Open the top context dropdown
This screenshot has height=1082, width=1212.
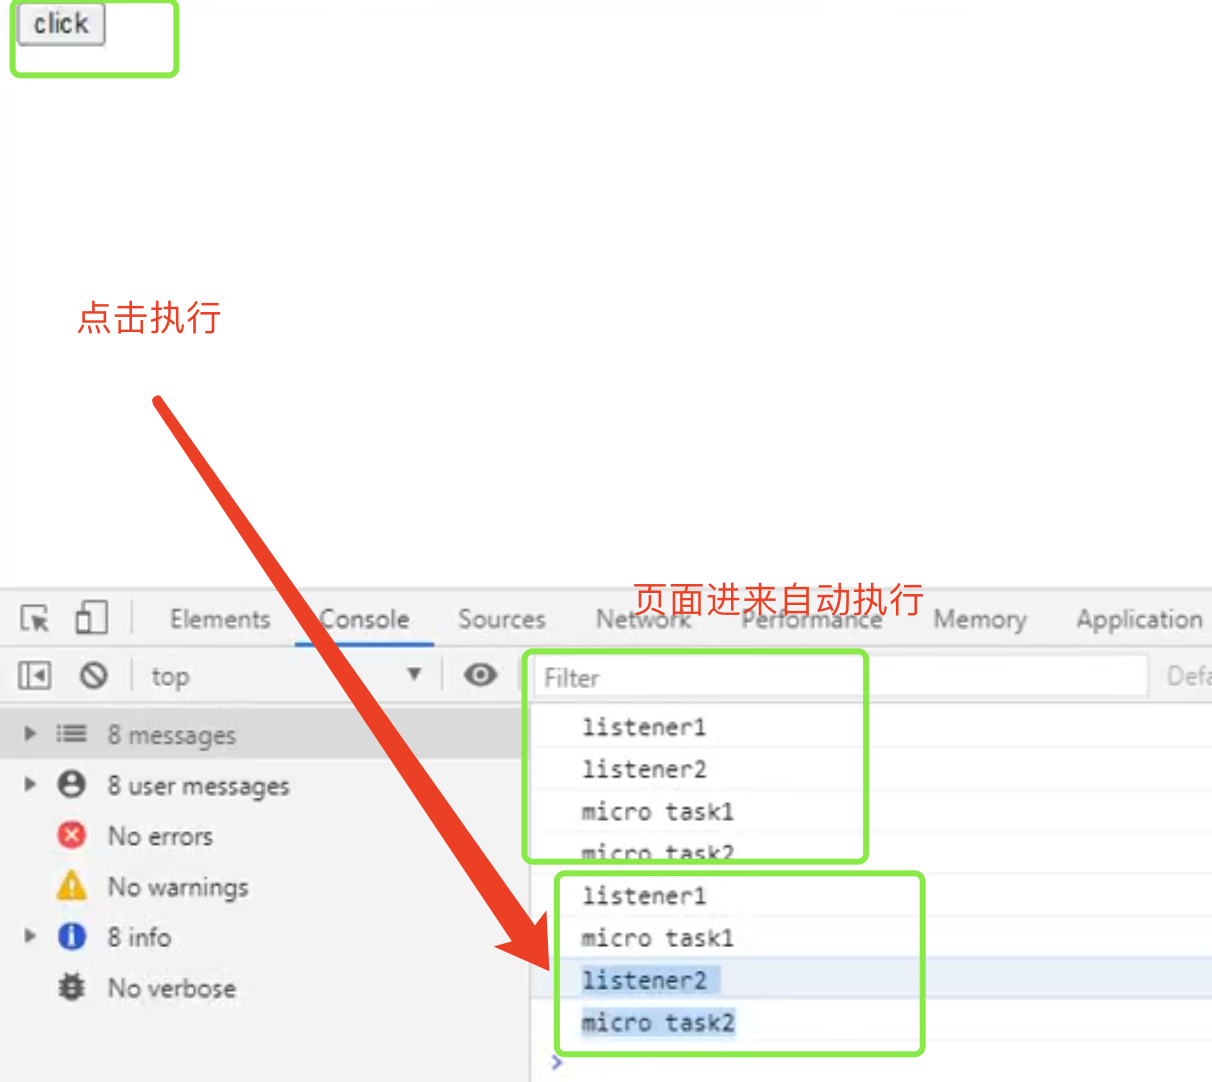click(286, 677)
